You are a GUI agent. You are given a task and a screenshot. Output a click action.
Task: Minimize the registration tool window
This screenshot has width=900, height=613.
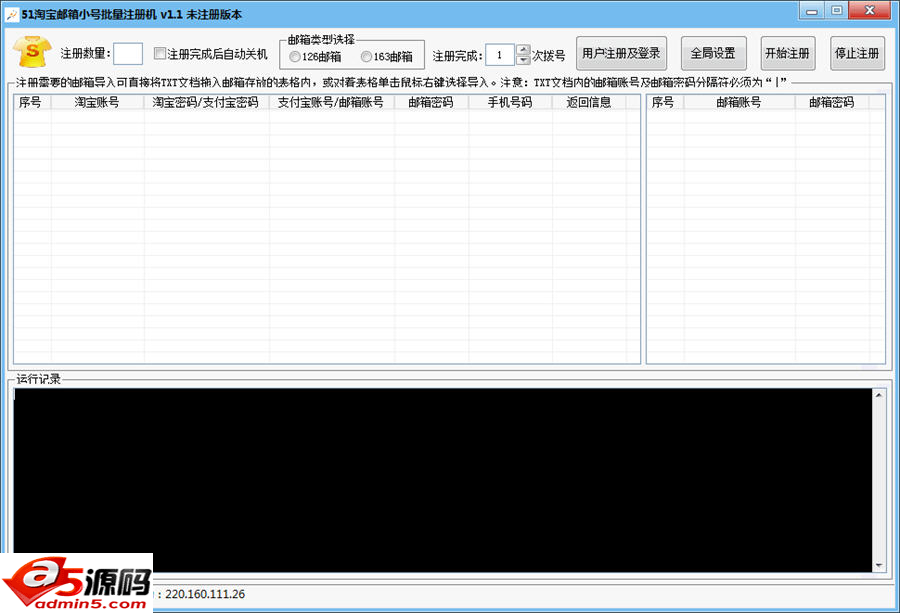tap(812, 10)
